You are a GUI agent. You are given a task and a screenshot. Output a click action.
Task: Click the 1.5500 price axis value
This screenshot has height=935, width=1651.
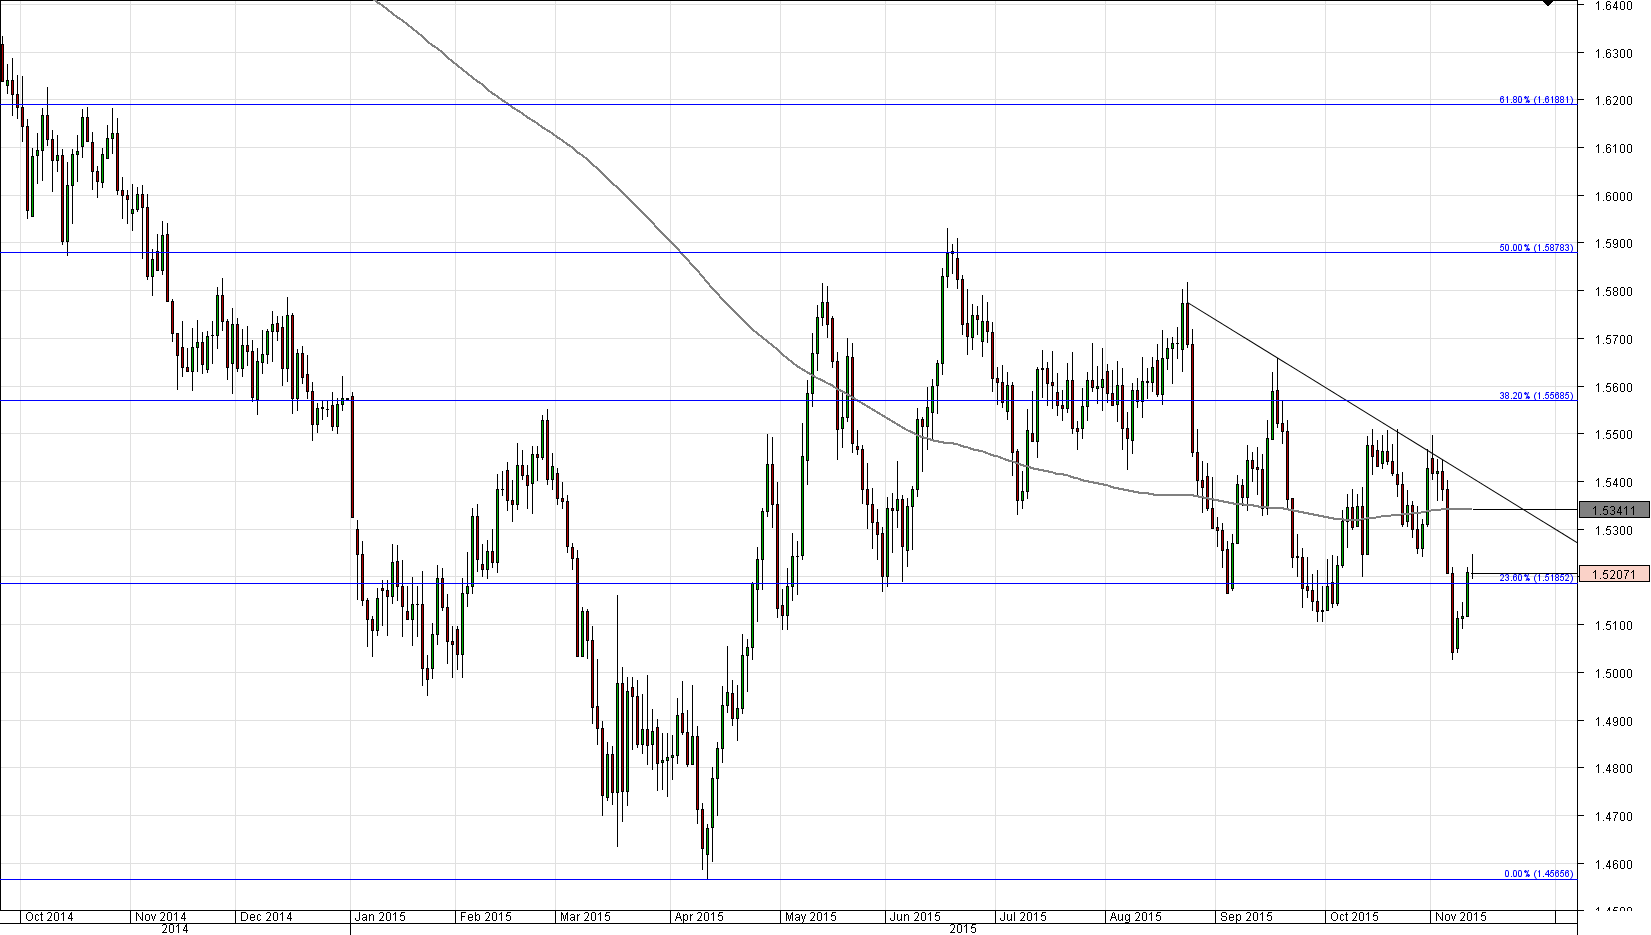point(1615,435)
